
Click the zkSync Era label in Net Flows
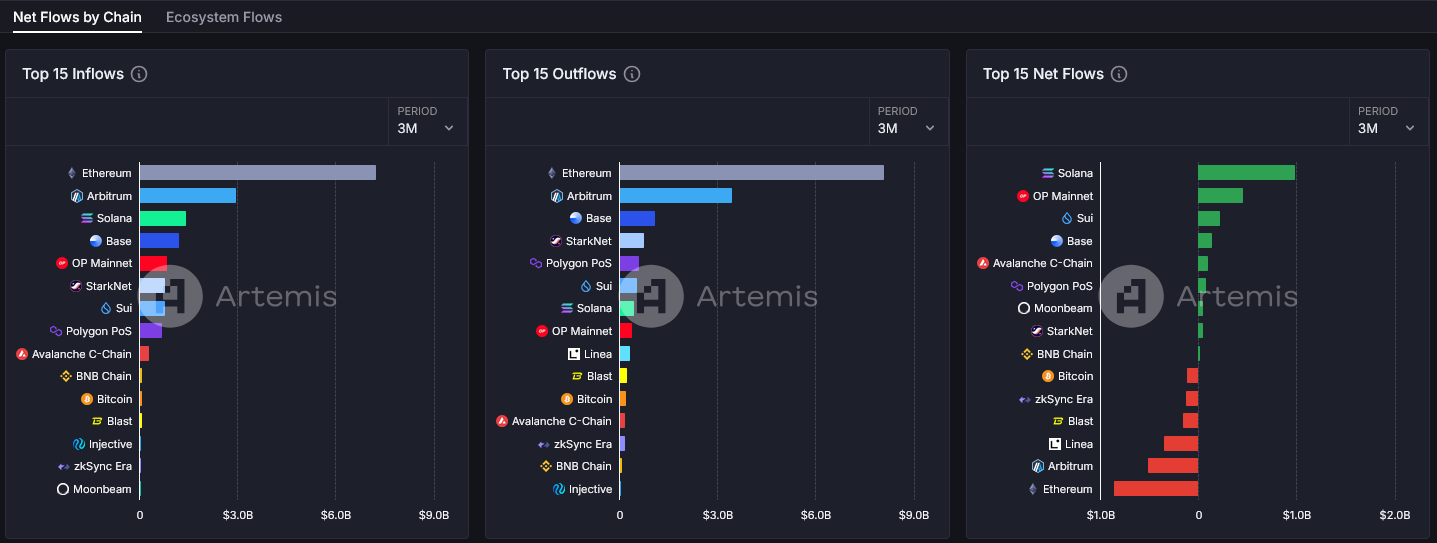click(x=1064, y=399)
